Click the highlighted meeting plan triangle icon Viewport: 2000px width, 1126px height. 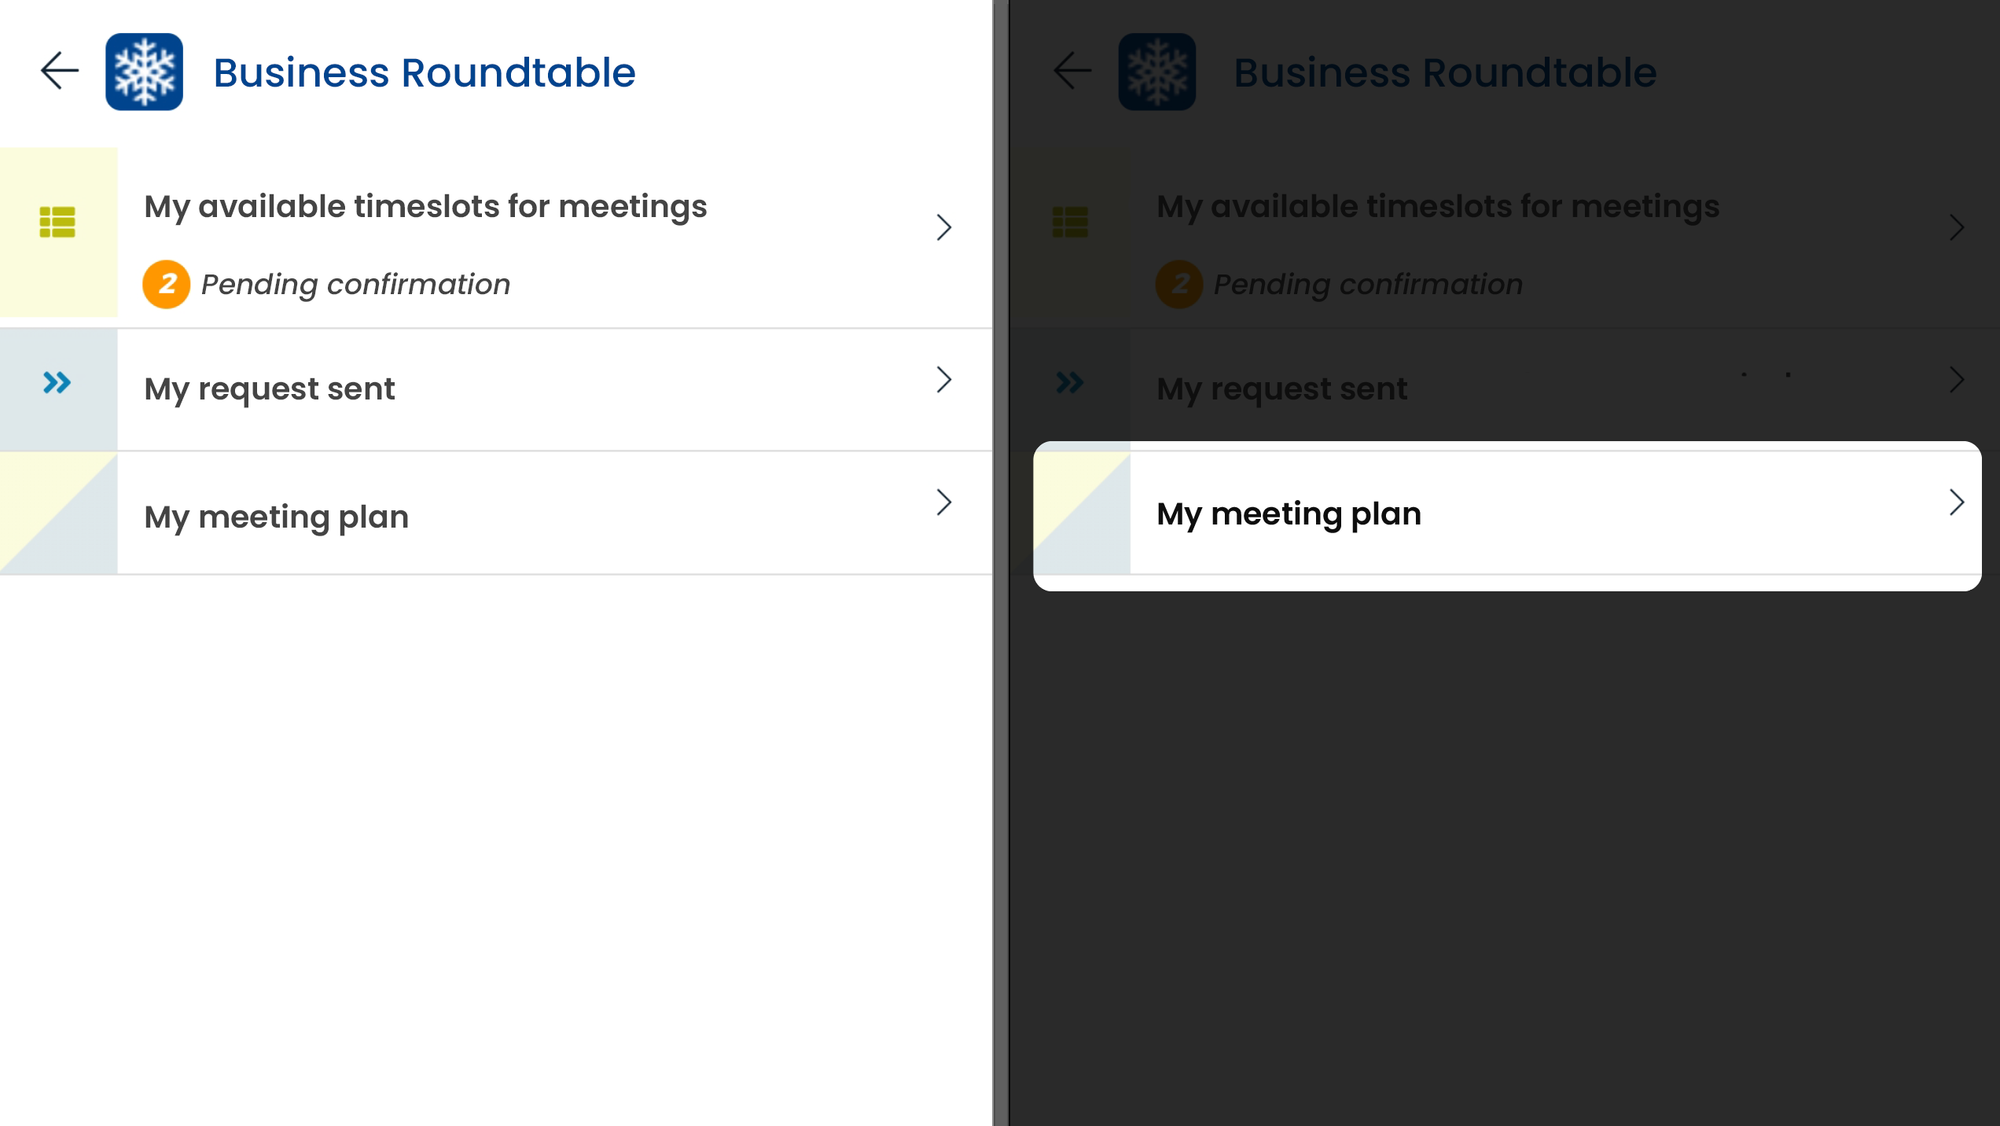[x=1082, y=513]
